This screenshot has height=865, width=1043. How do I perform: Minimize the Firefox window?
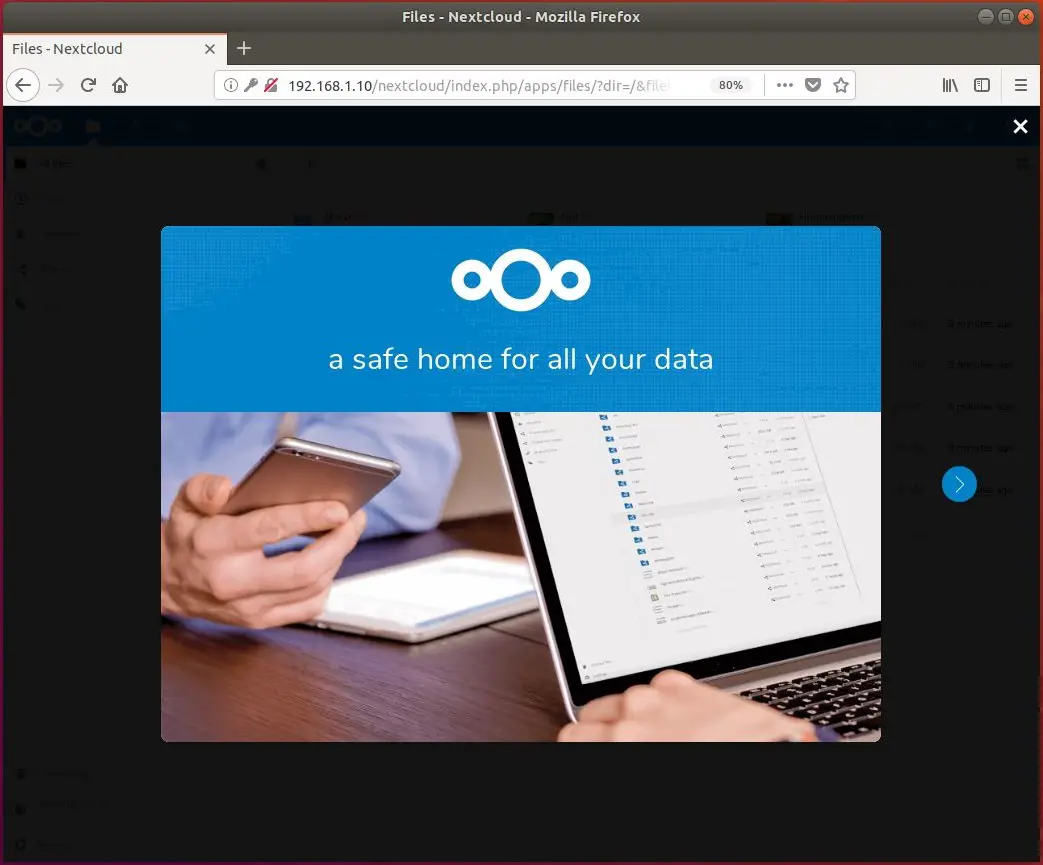(986, 17)
